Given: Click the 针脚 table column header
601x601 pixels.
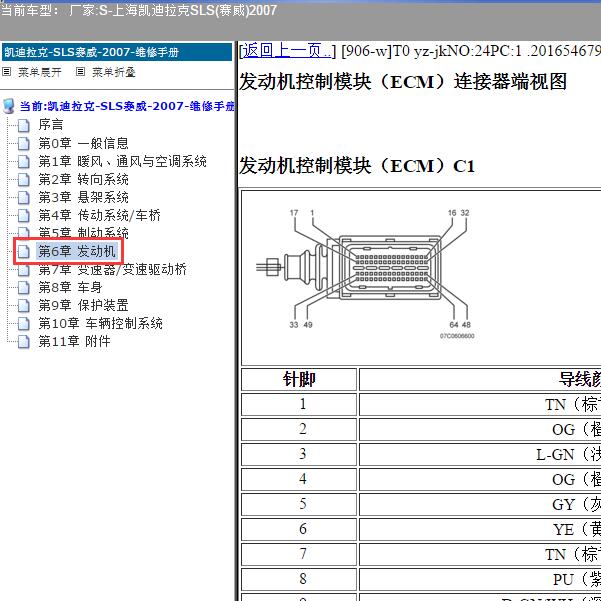Looking at the screenshot, I should coord(299,379).
